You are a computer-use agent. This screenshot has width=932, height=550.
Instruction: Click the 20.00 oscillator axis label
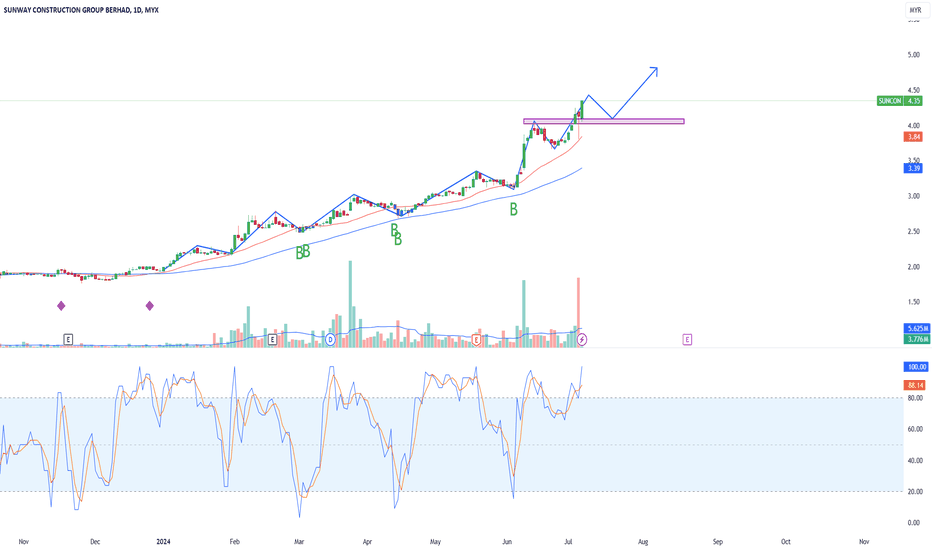[x=915, y=491]
